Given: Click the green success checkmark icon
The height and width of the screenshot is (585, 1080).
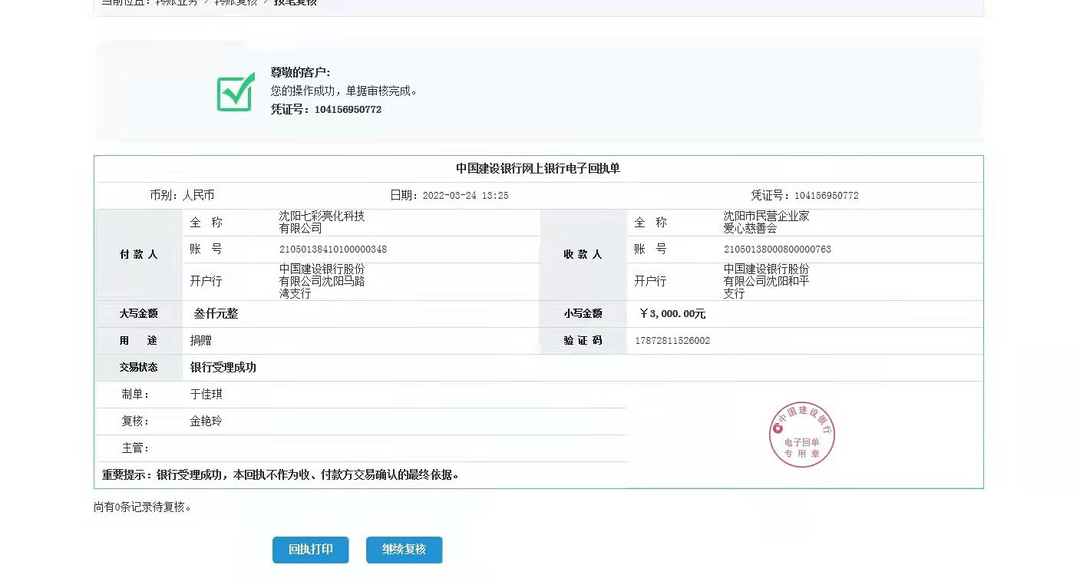Looking at the screenshot, I should click(236, 92).
